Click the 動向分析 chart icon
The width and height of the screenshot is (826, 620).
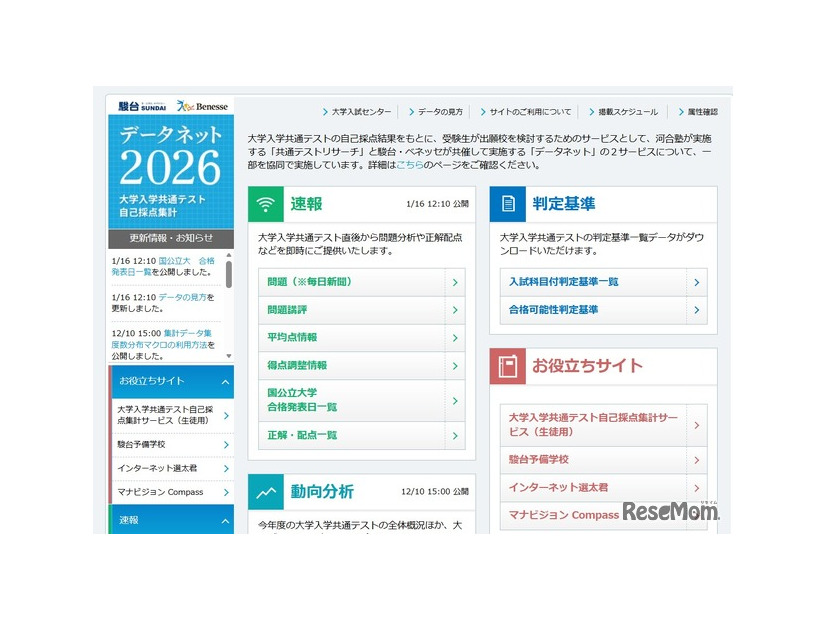tap(266, 493)
